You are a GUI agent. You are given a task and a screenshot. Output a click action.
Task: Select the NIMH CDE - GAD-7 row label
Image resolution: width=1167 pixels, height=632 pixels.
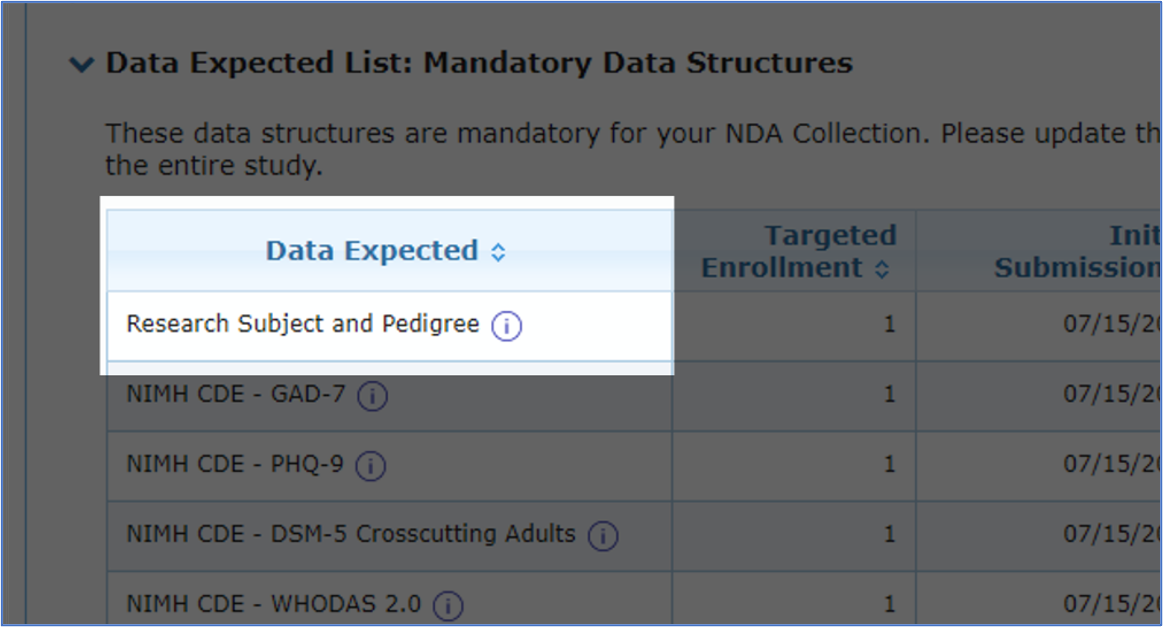coord(235,395)
